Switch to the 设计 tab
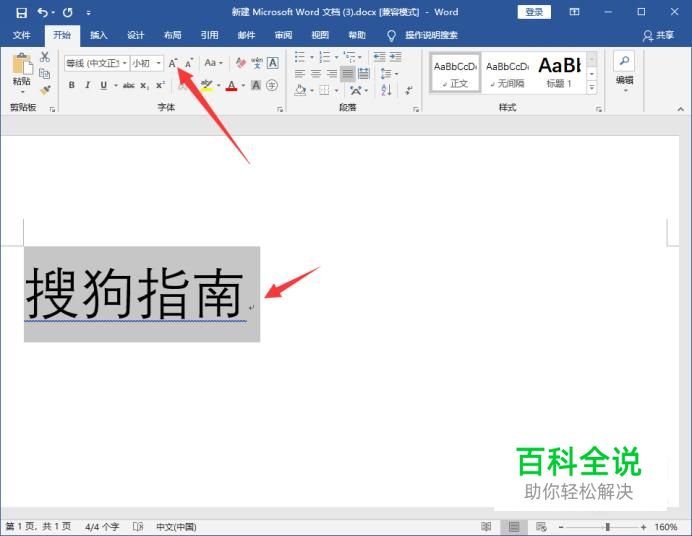Viewport: 692px width, 536px height. (x=135, y=35)
